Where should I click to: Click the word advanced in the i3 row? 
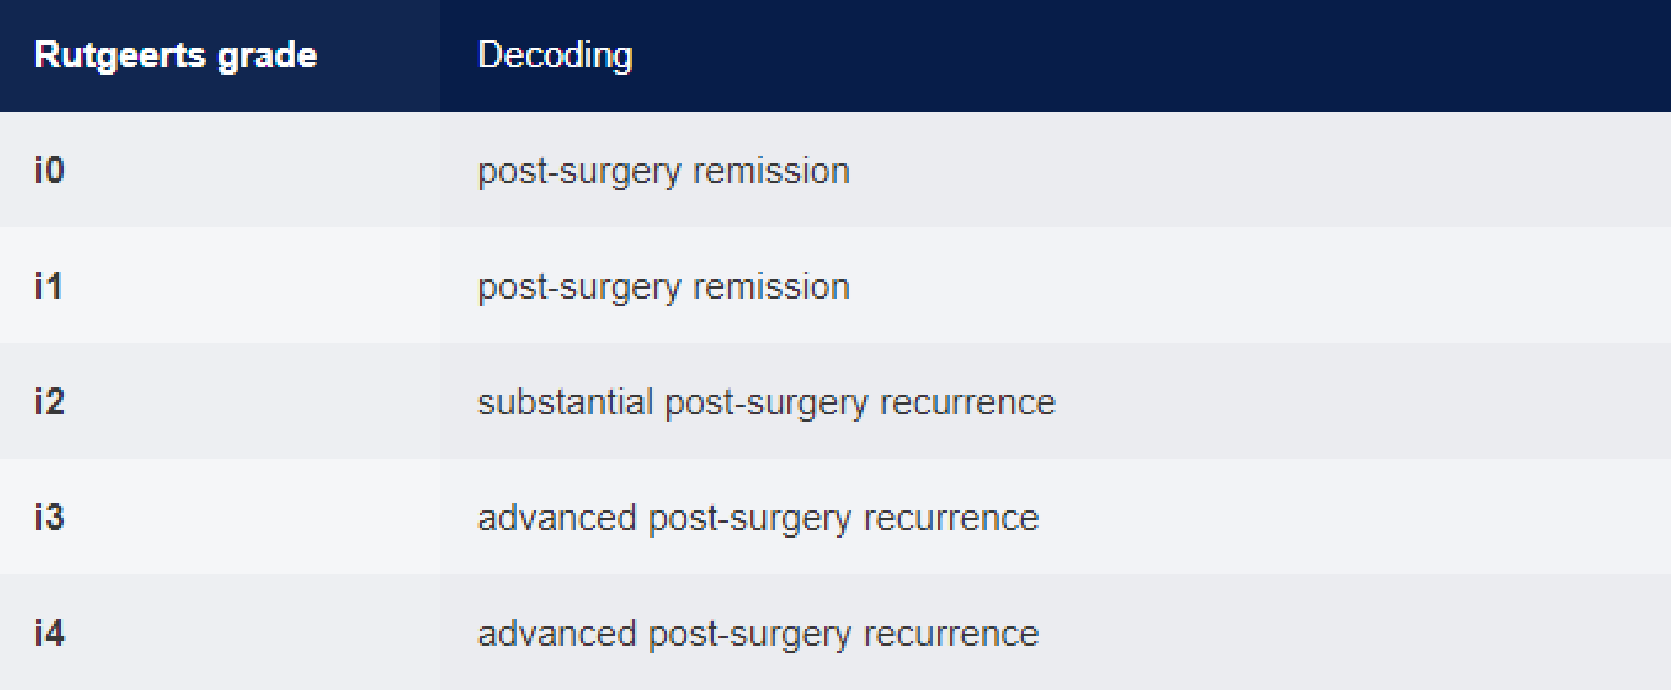(557, 518)
